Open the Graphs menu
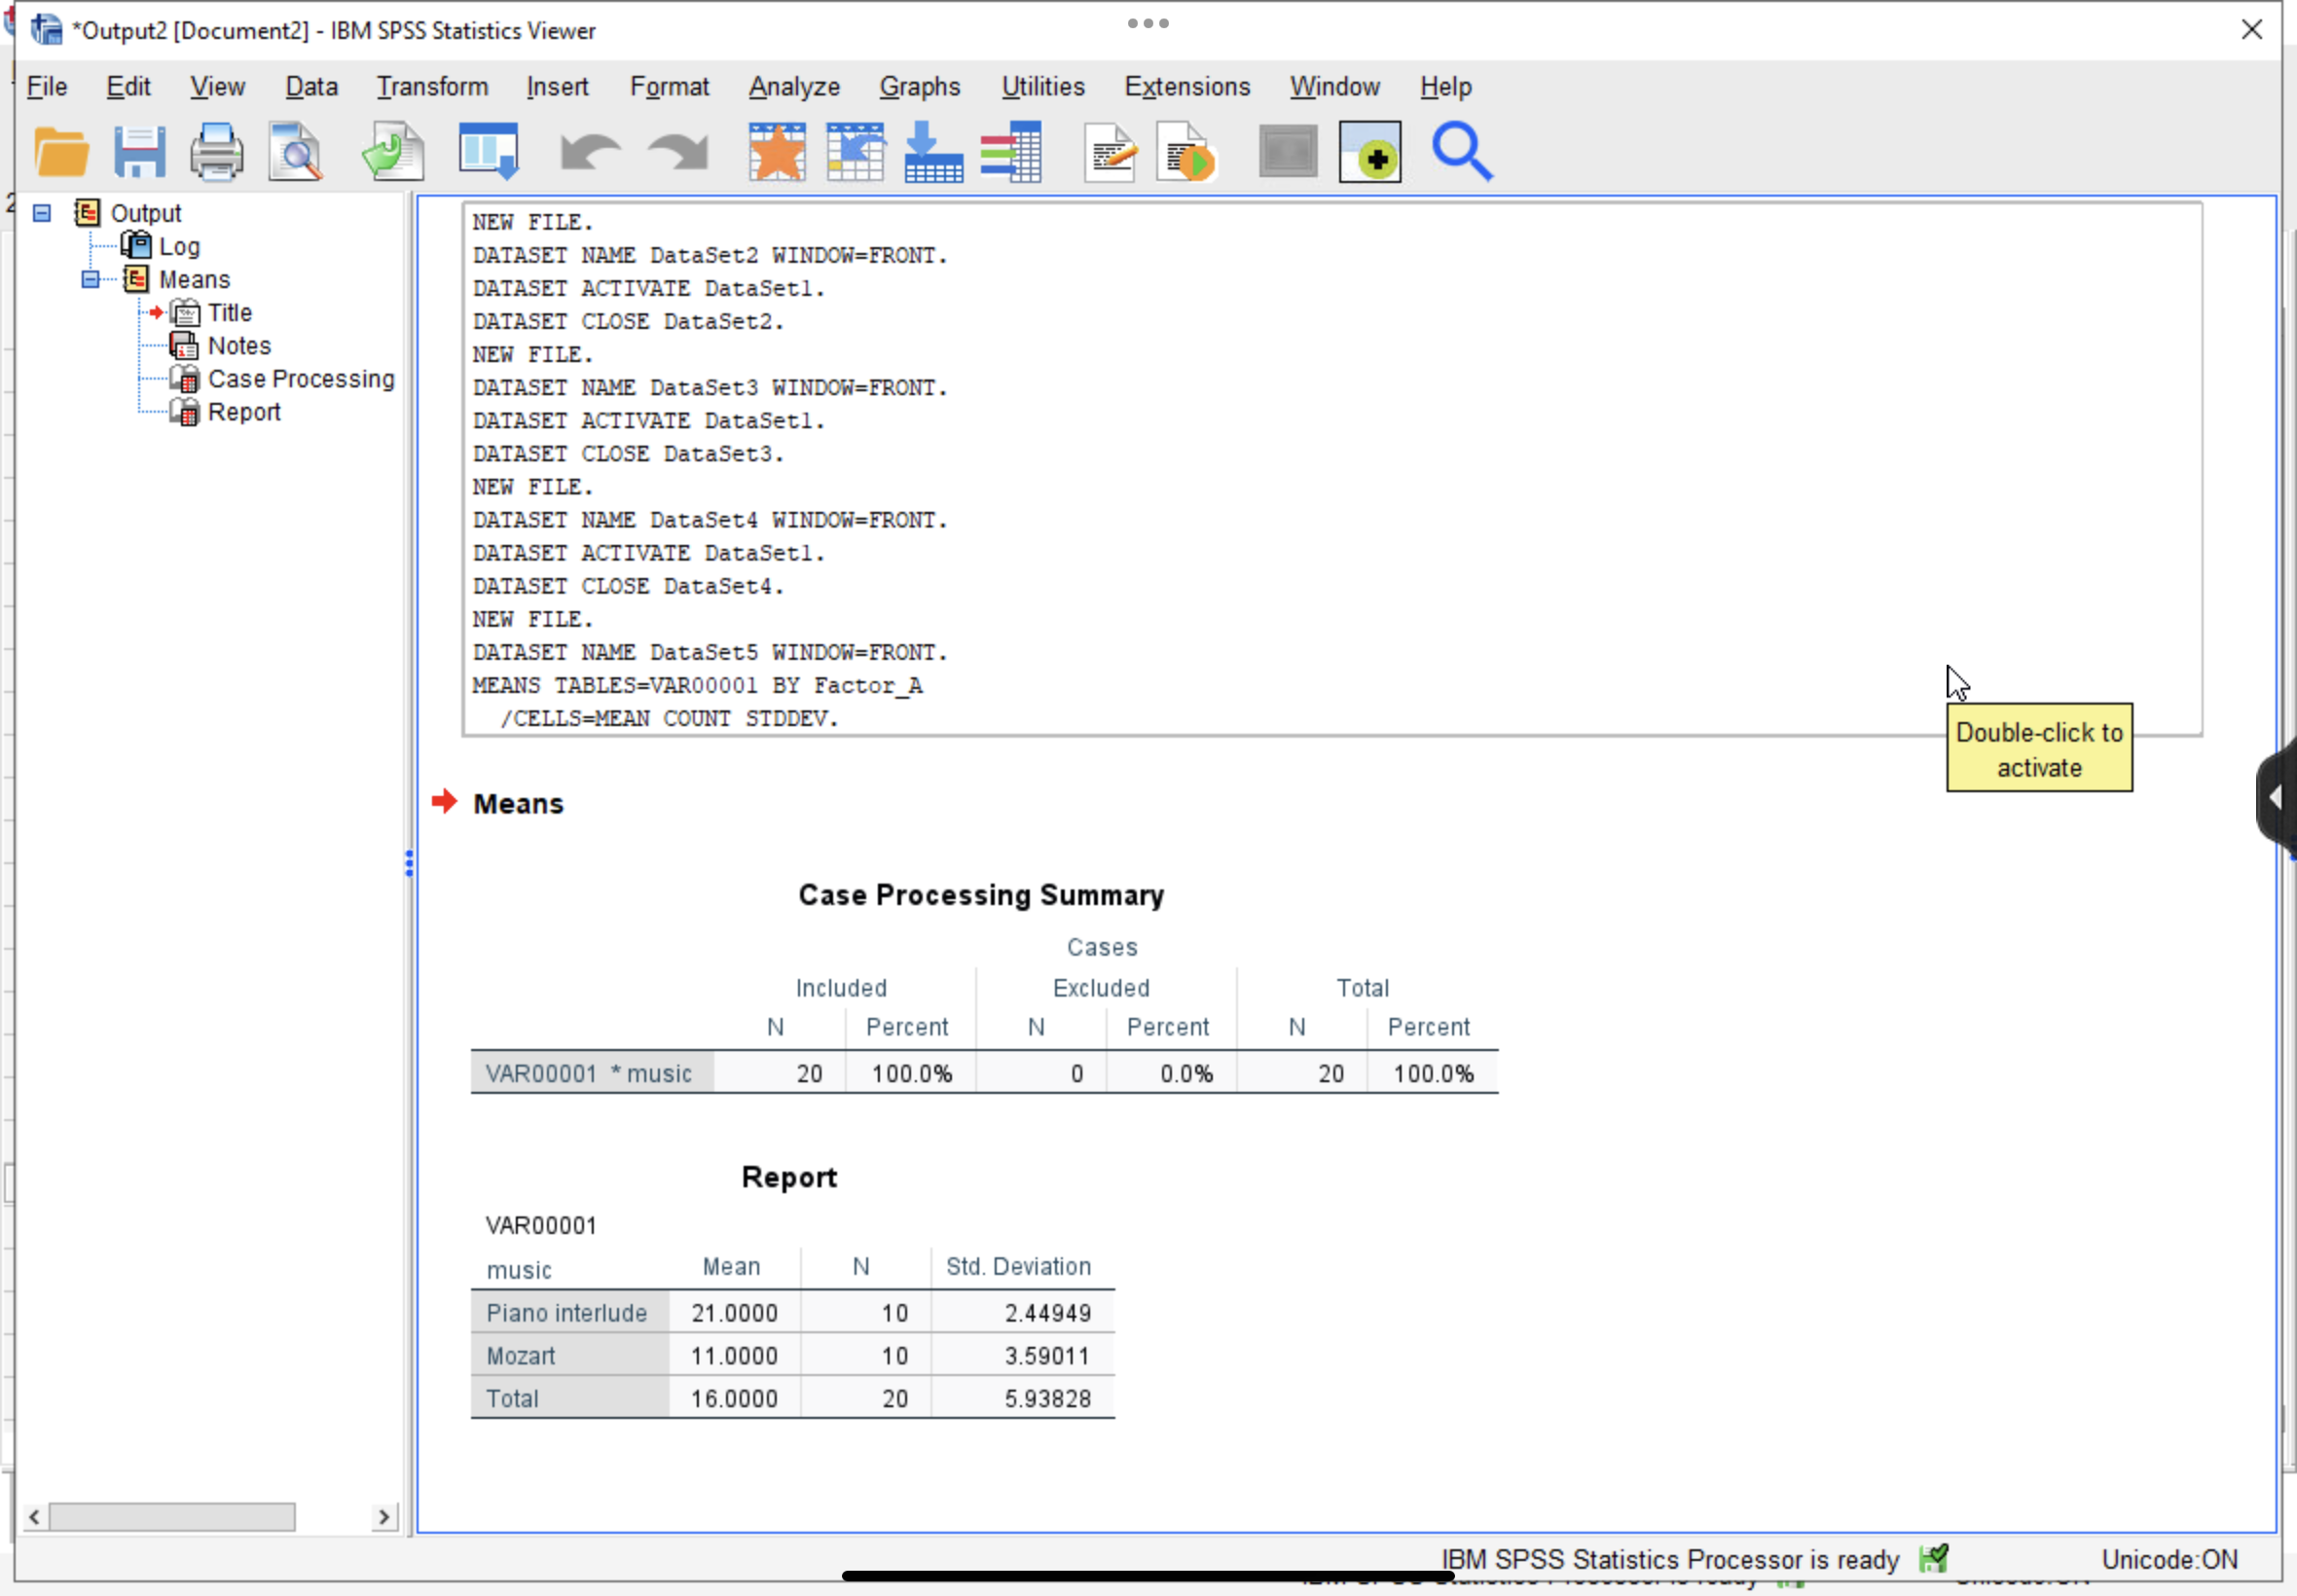This screenshot has height=1596, width=2297. pyautogui.click(x=919, y=87)
